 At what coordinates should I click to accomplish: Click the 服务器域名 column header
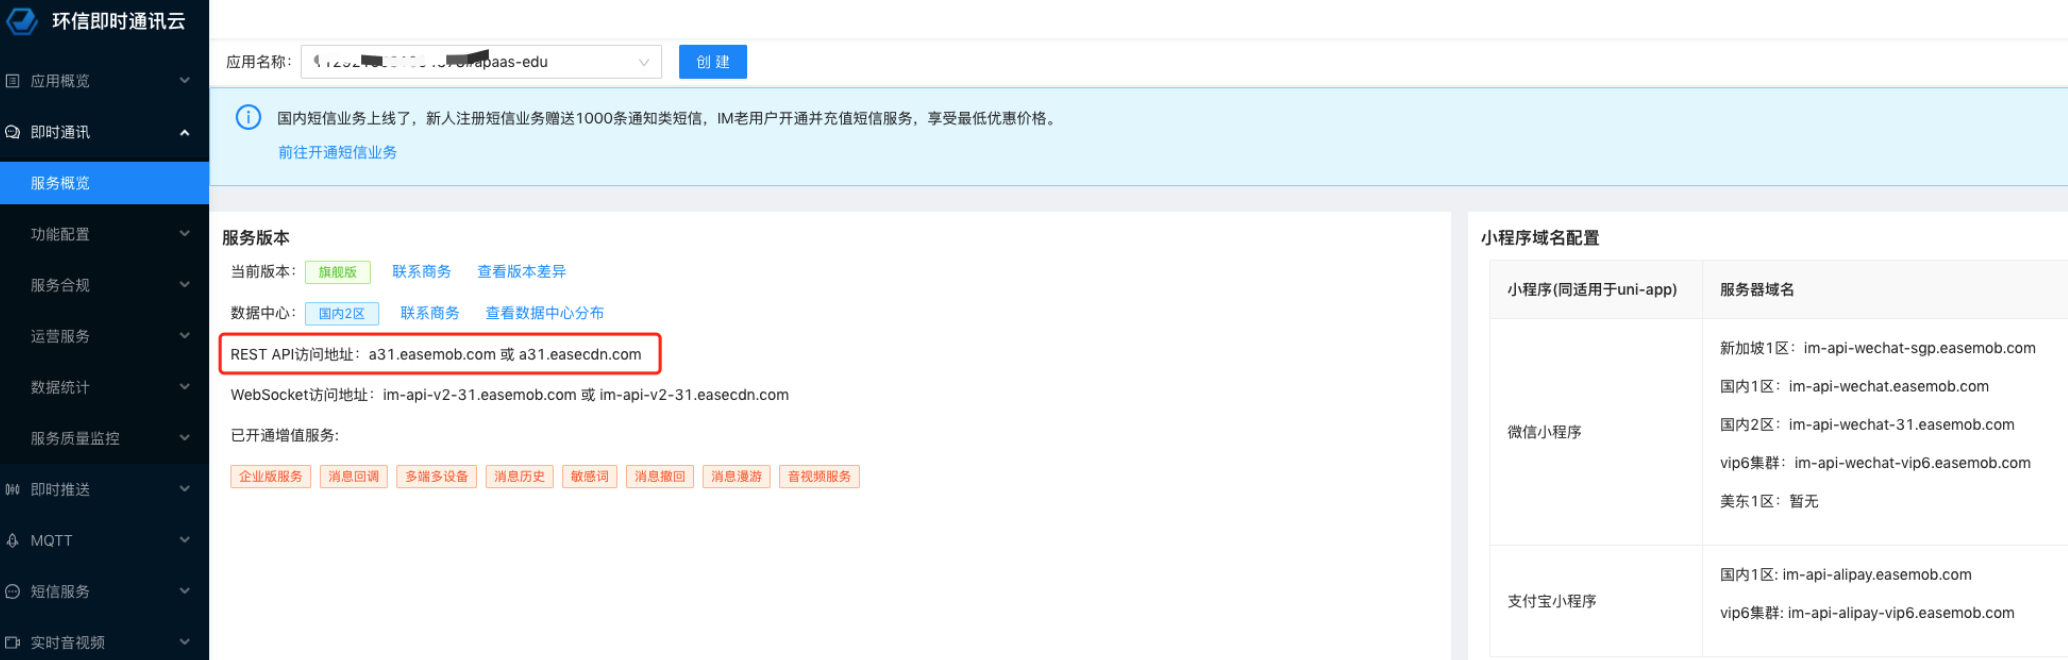[x=1757, y=289]
